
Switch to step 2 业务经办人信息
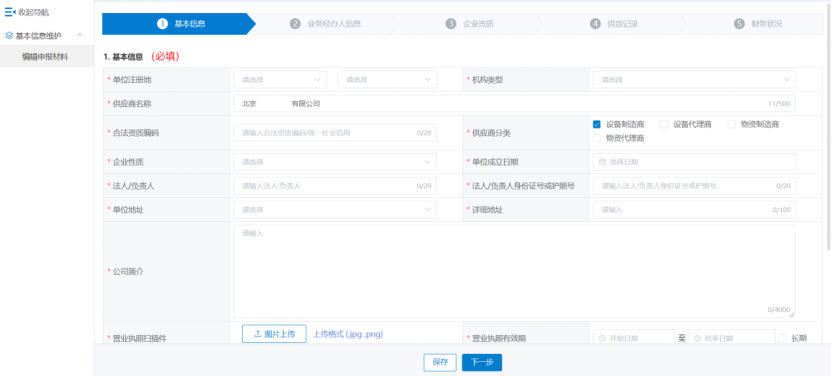(x=325, y=24)
